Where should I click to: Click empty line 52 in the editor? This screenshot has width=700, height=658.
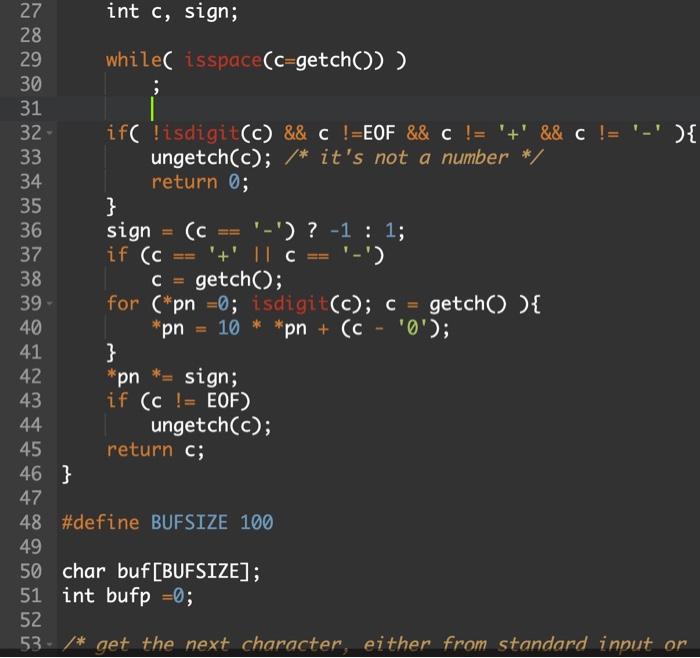point(379,620)
